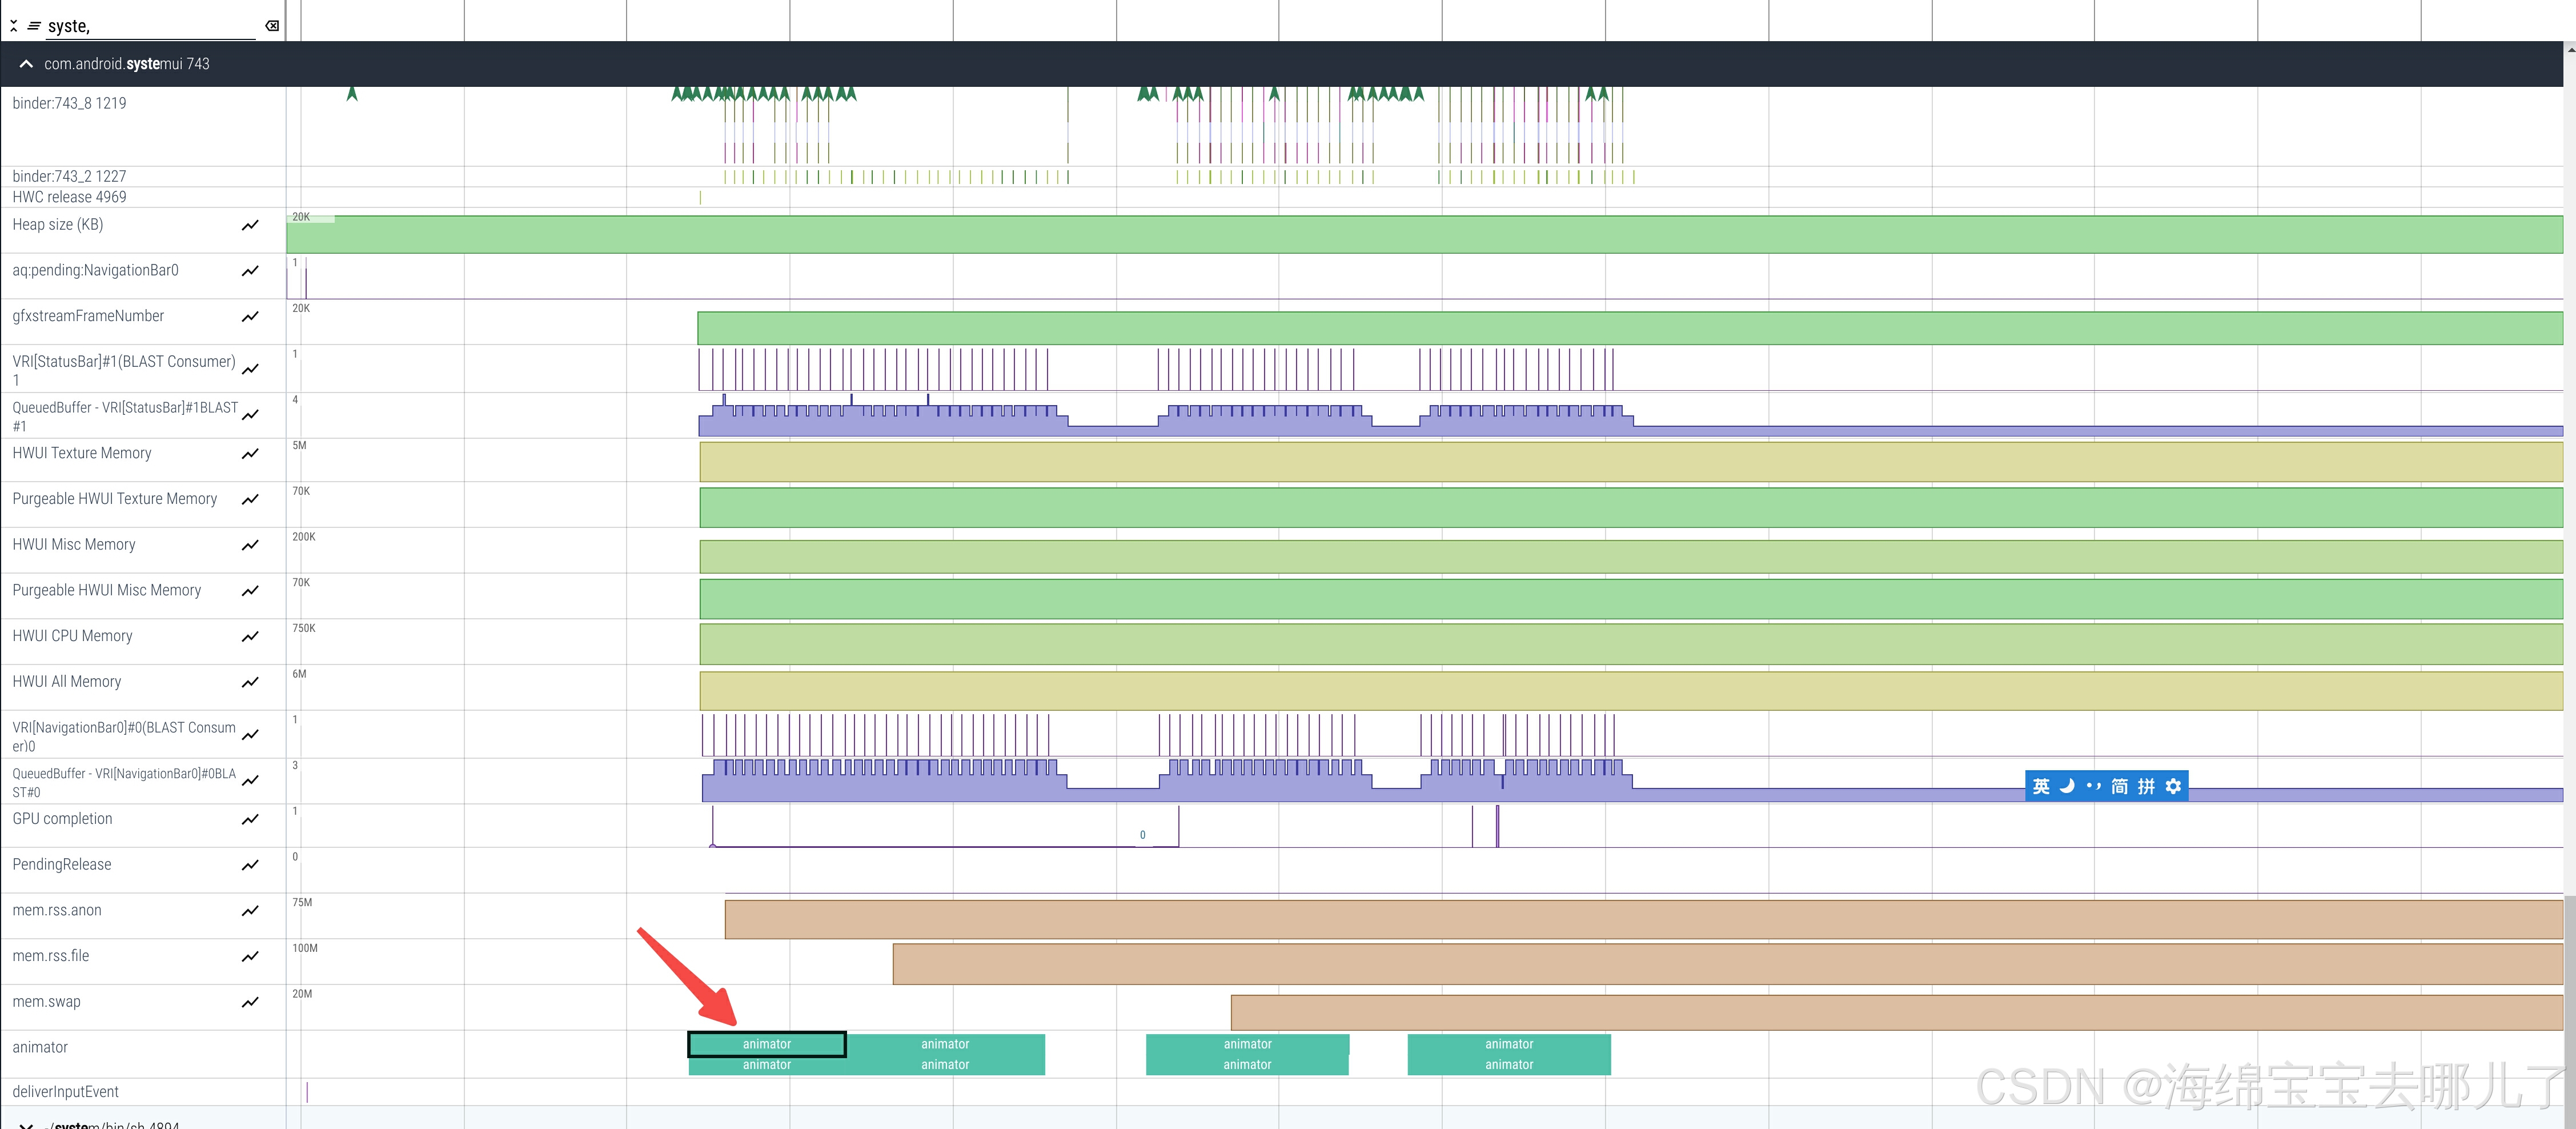Click the chart icon on the HWUI Texture Memory track
The width and height of the screenshot is (2576, 1129).
coord(250,454)
